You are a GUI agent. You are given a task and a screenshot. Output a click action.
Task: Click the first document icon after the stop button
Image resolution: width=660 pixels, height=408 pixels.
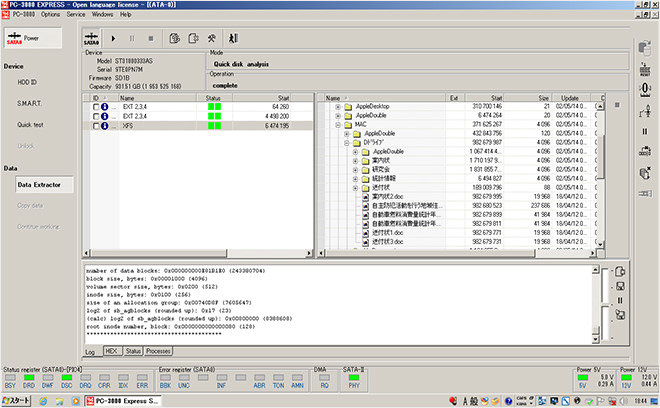pyautogui.click(x=174, y=39)
